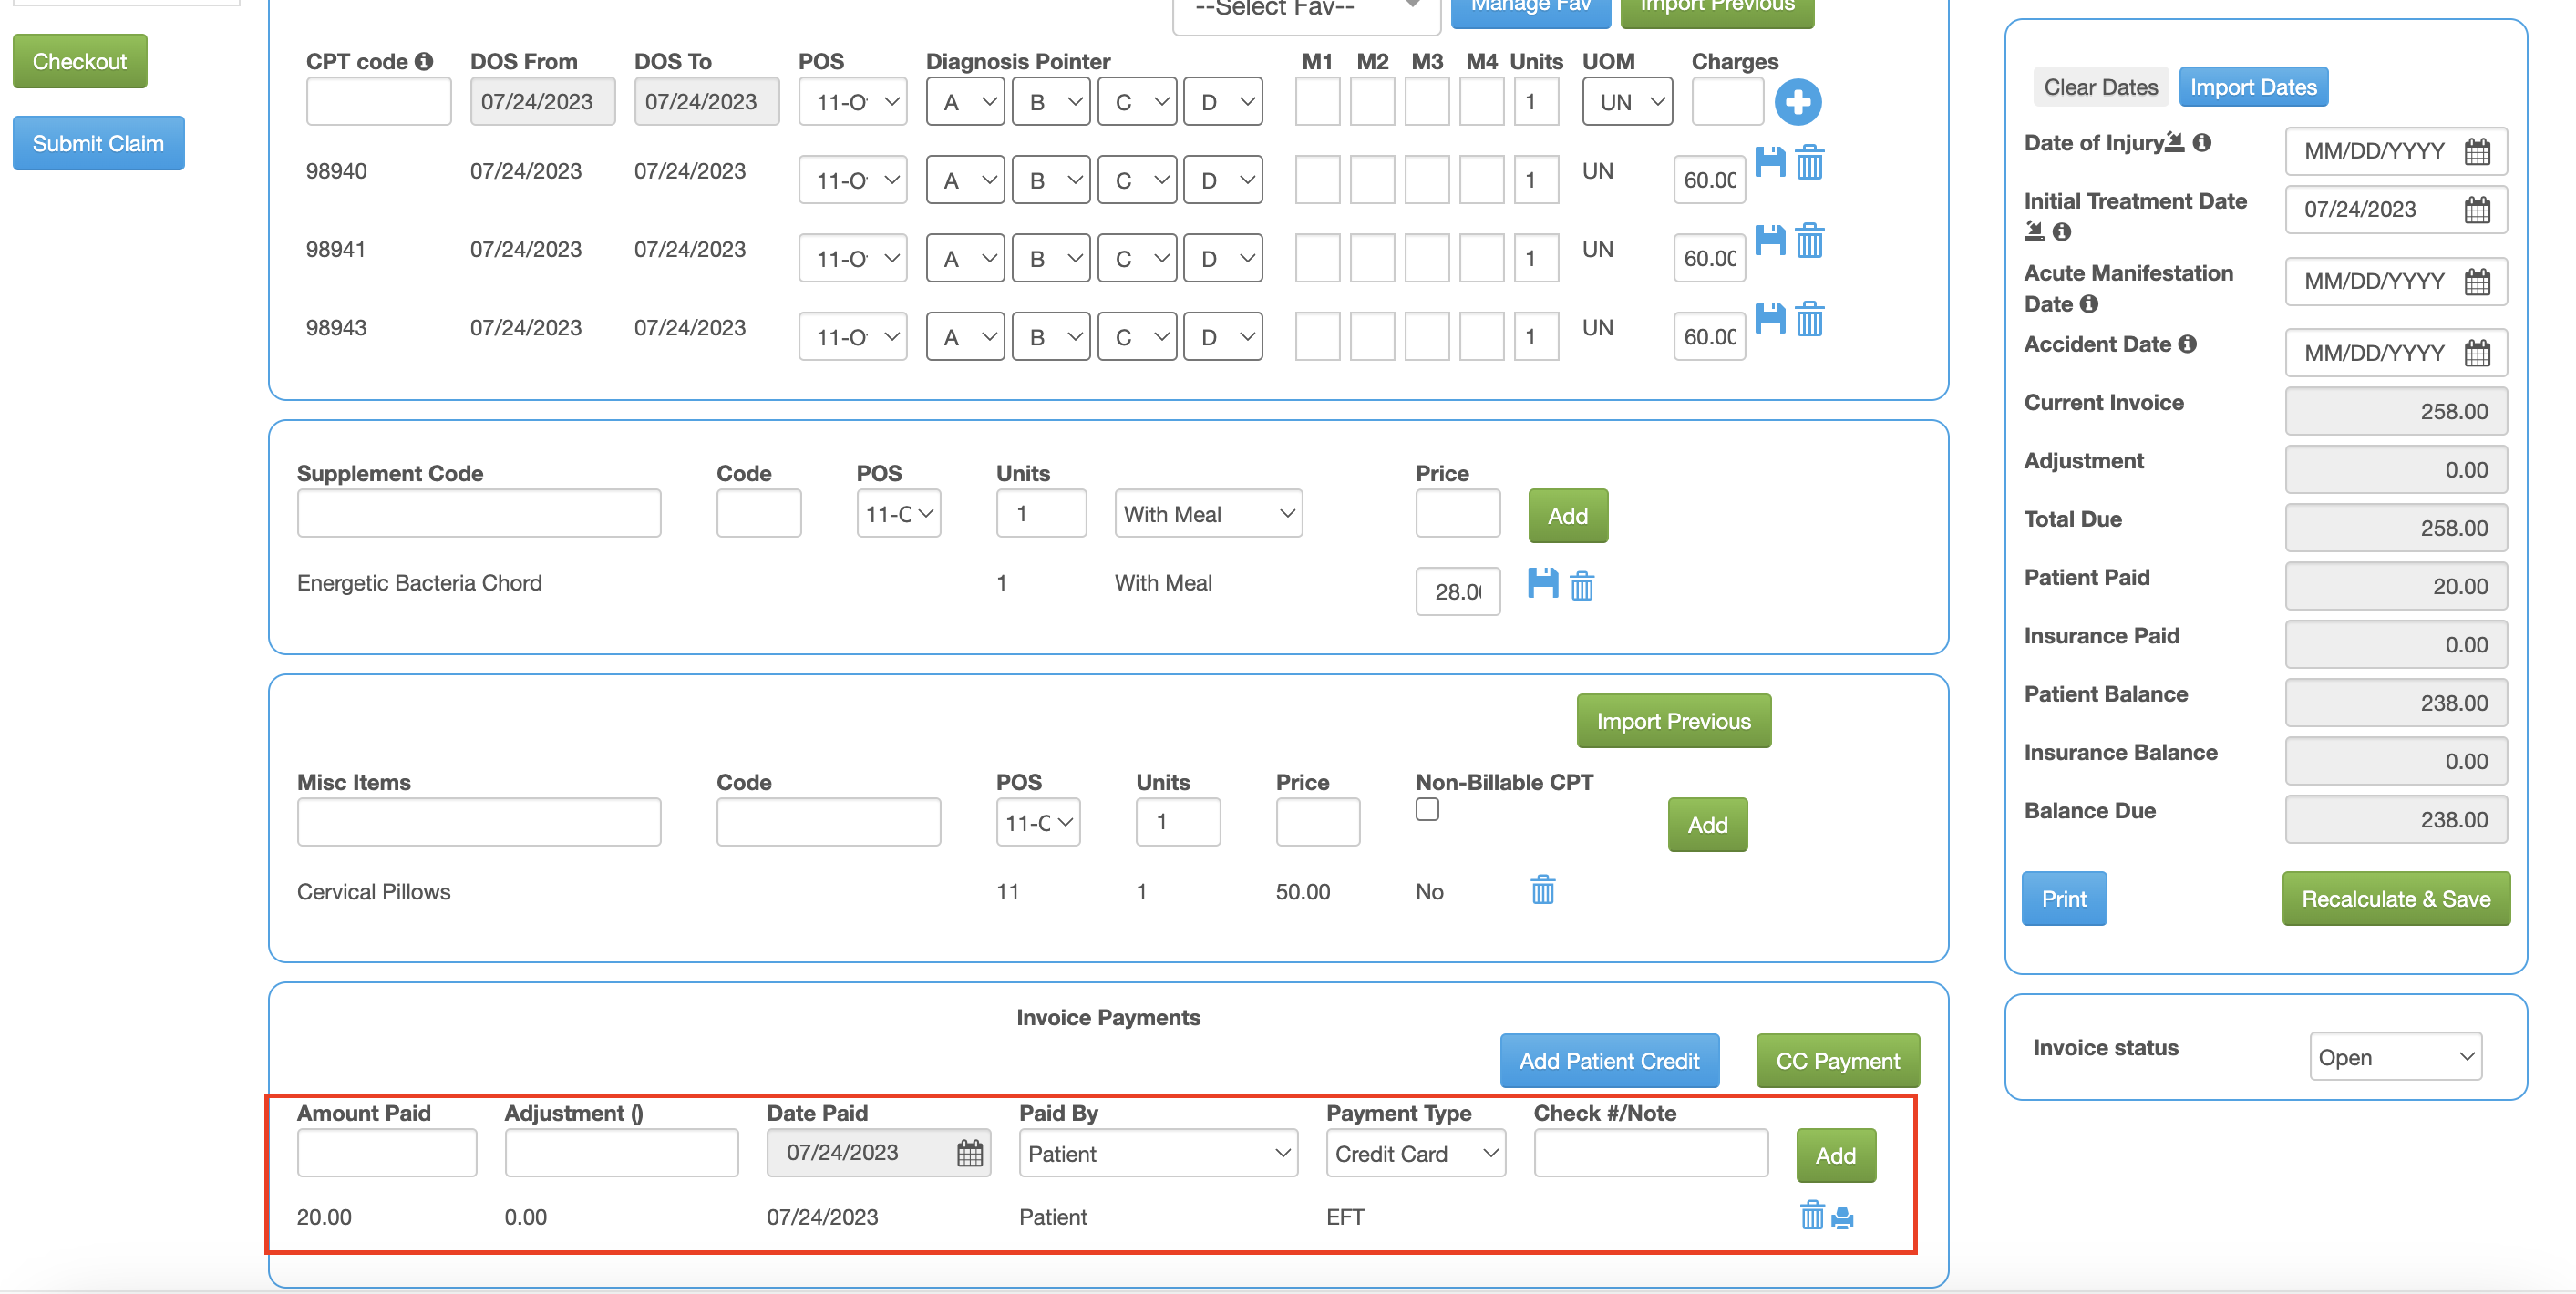Viewport: 2576px width, 1294px height.
Task: Open calendar for Initial Treatment Date
Action: coord(2476,210)
